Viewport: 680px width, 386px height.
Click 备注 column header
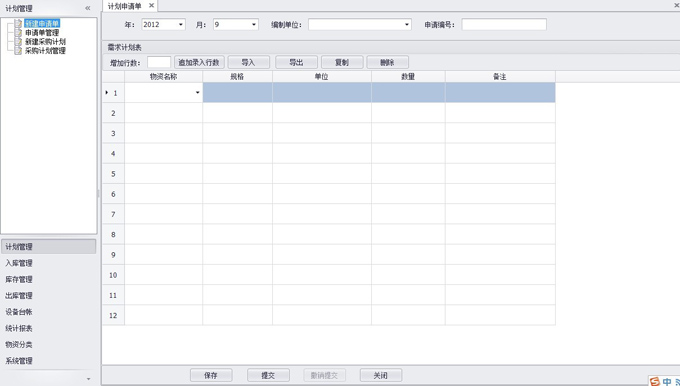click(x=500, y=77)
